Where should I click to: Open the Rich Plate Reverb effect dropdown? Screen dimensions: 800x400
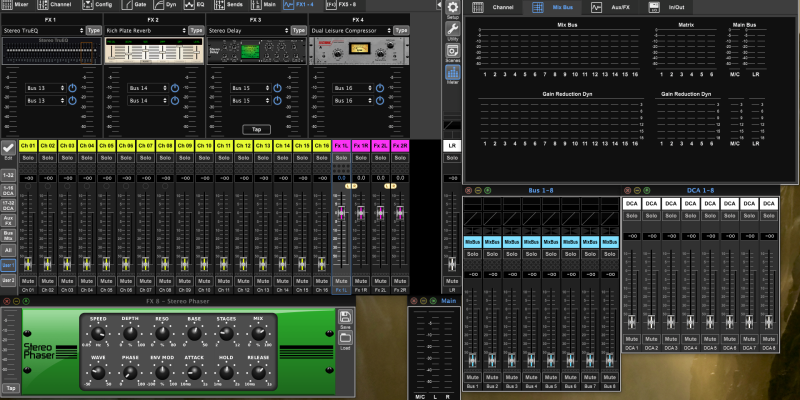tap(144, 31)
